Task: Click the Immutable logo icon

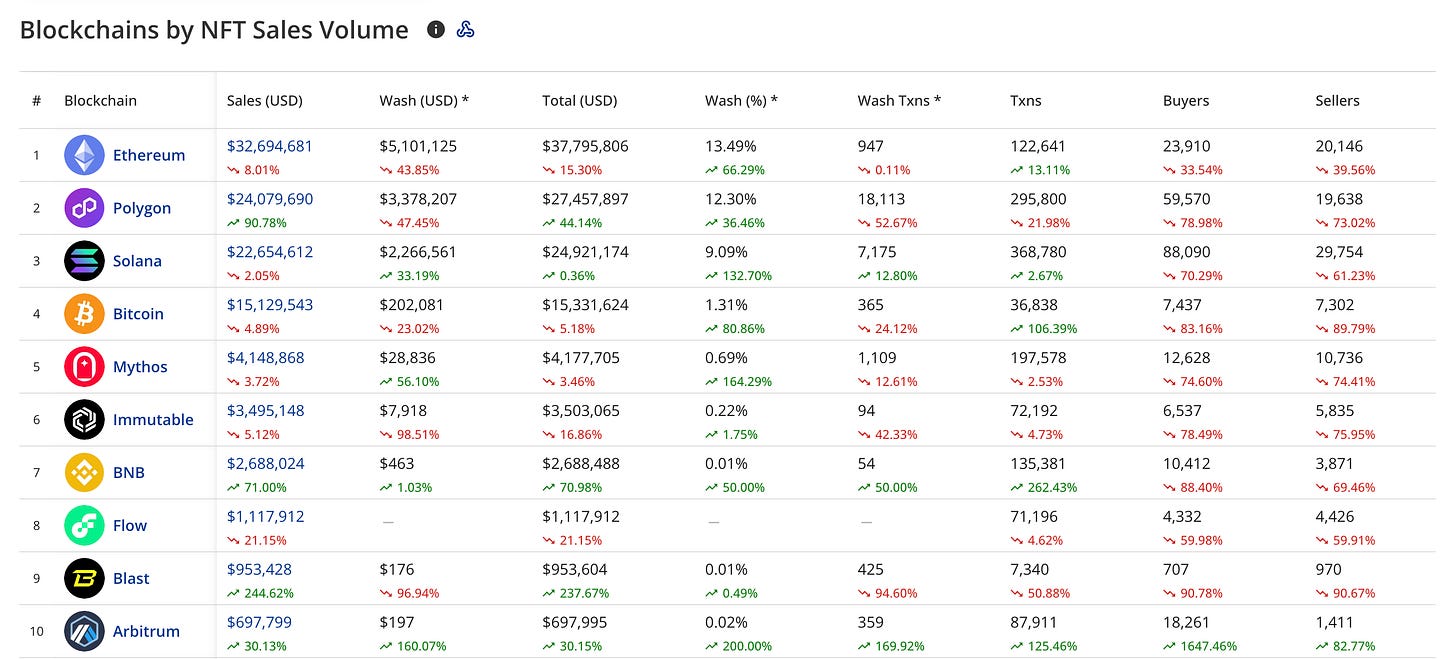Action: click(x=84, y=420)
